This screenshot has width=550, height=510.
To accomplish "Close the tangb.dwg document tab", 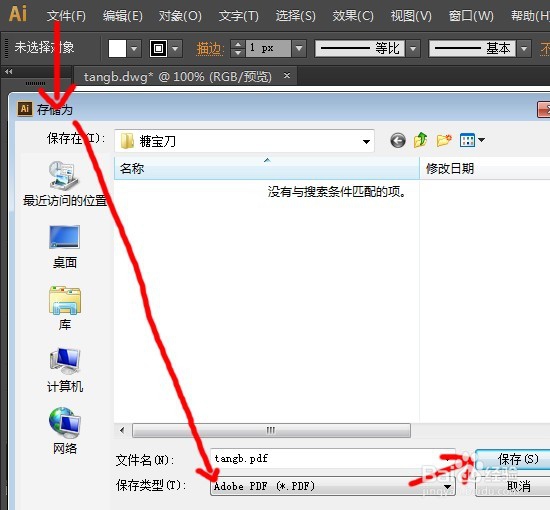I will click(287, 75).
